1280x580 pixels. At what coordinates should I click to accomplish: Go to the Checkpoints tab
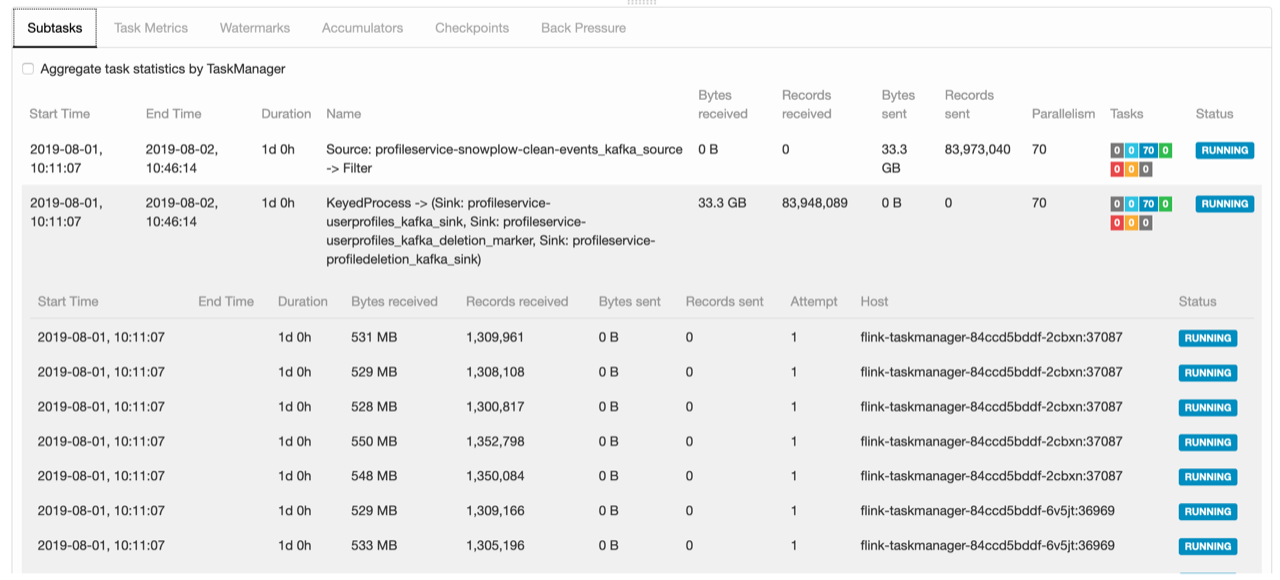[471, 28]
